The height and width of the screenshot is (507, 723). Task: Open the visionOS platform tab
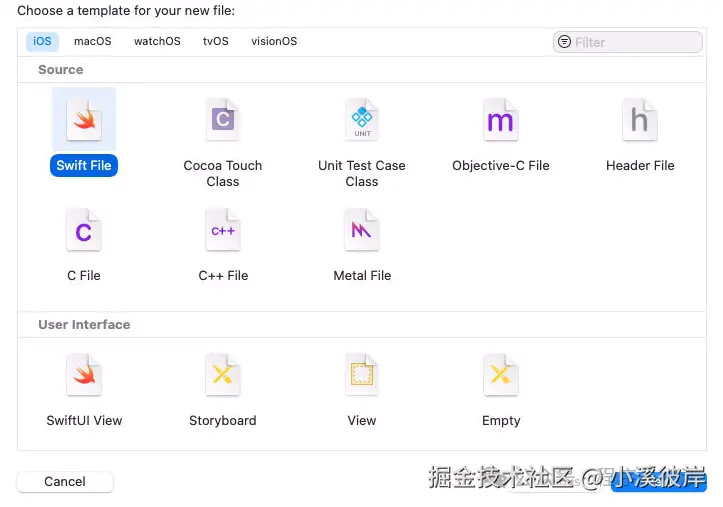[274, 41]
